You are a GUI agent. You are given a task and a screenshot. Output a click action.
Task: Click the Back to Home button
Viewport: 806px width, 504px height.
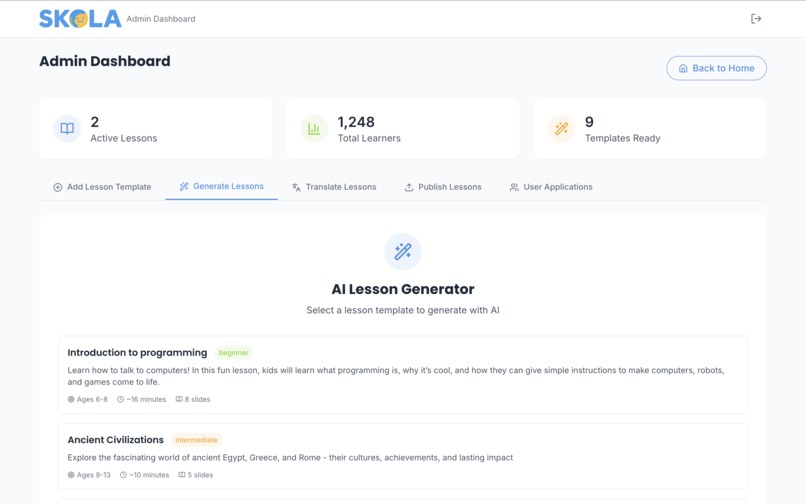click(x=716, y=68)
